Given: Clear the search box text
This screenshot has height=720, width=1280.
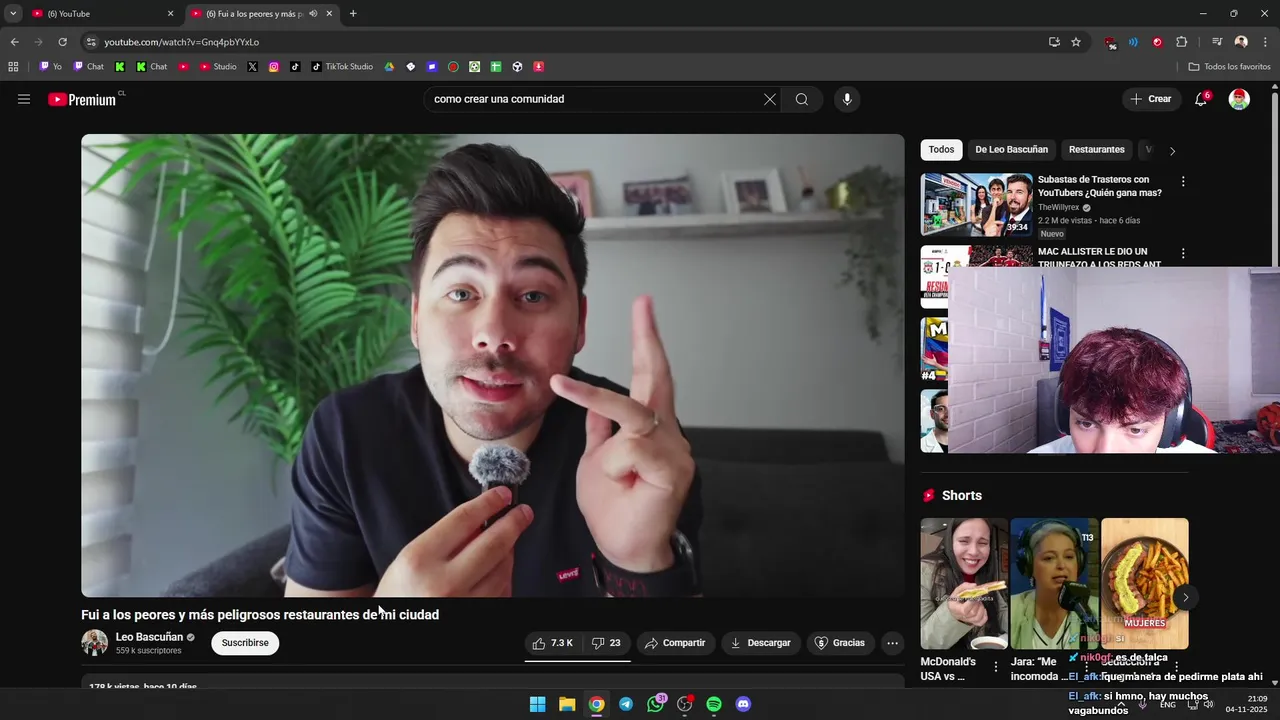Looking at the screenshot, I should 770,99.
